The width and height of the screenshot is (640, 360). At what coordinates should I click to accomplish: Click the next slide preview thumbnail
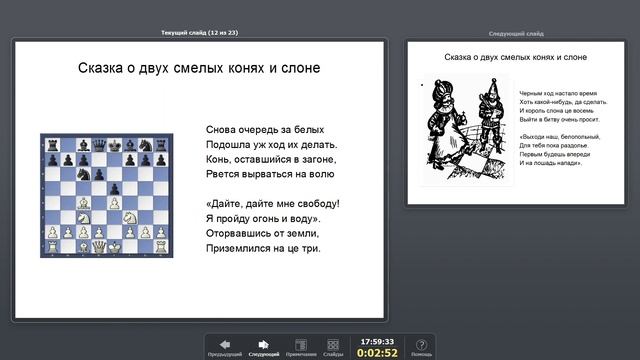[x=516, y=123]
